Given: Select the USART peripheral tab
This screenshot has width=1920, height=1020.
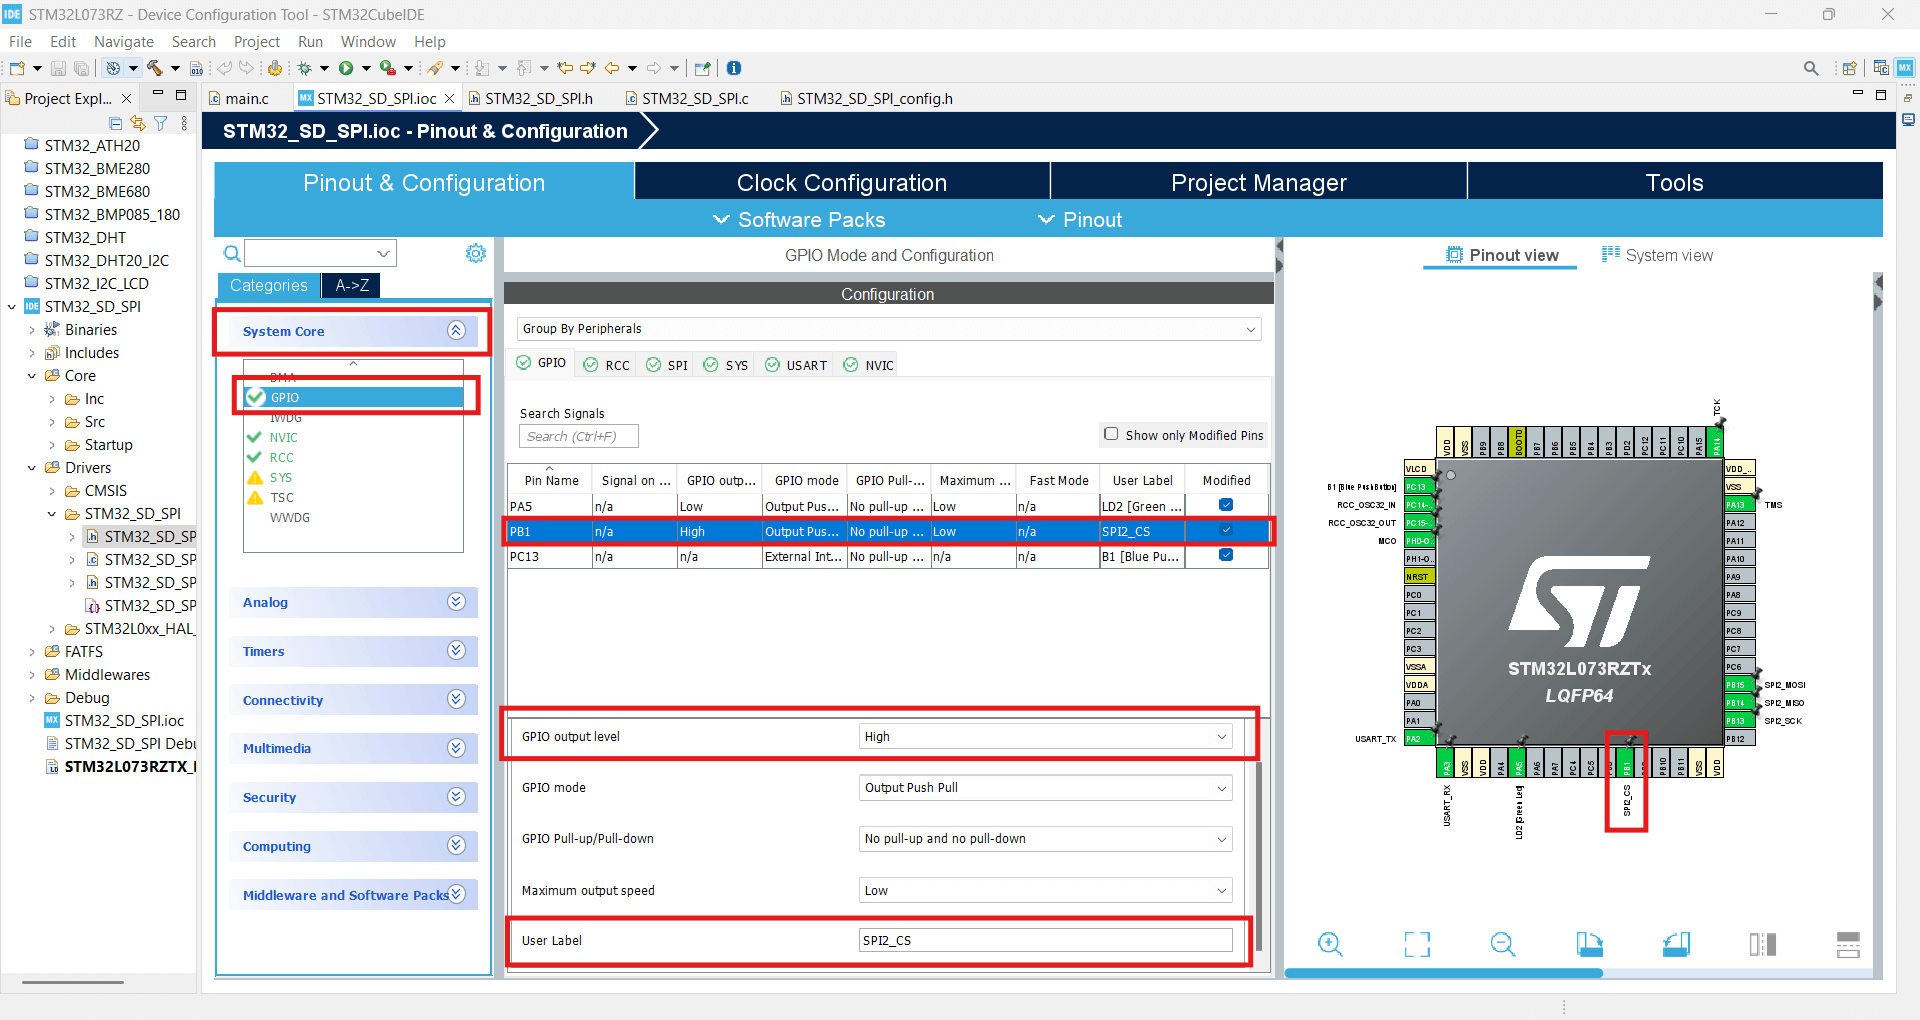Looking at the screenshot, I should click(x=796, y=365).
